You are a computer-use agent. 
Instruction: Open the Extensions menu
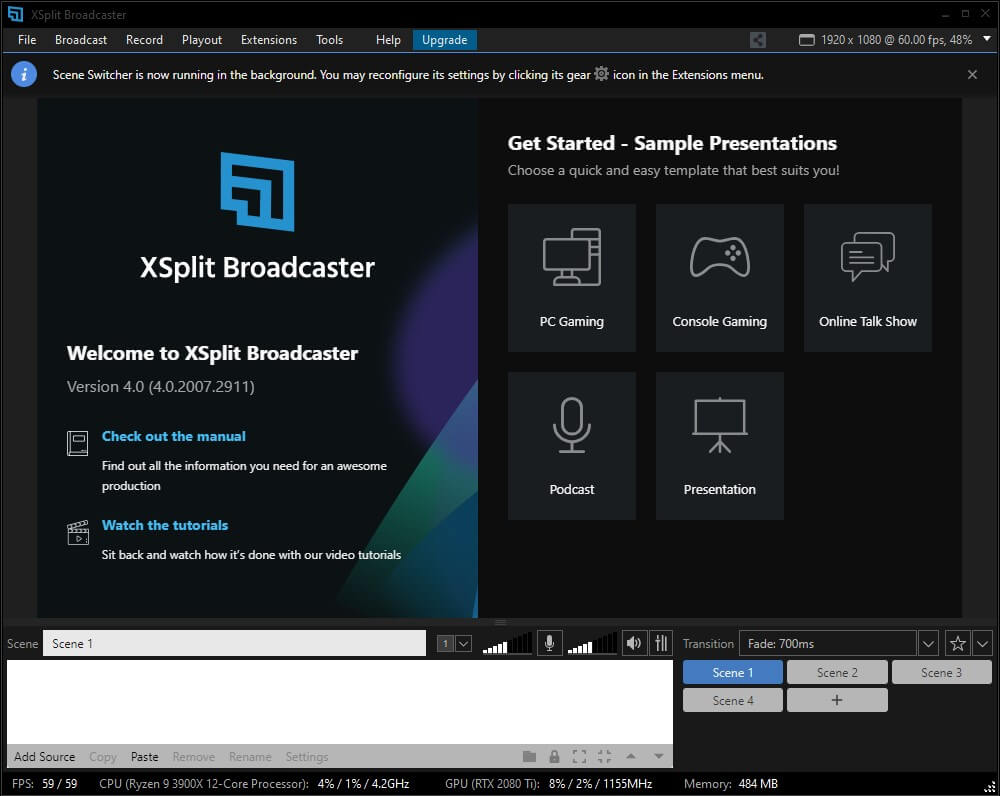click(268, 40)
